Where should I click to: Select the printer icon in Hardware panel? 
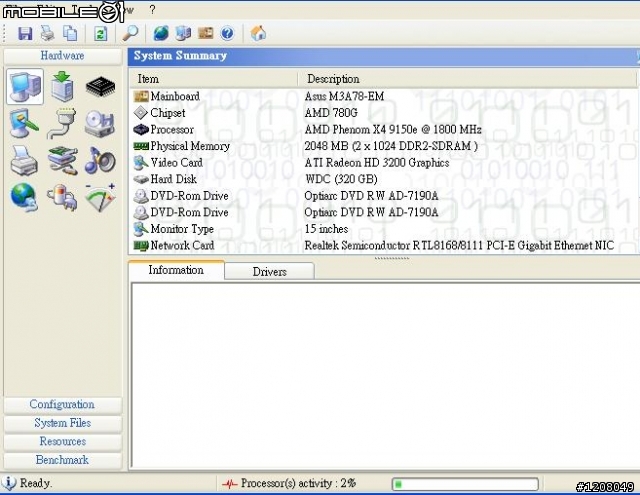24,161
